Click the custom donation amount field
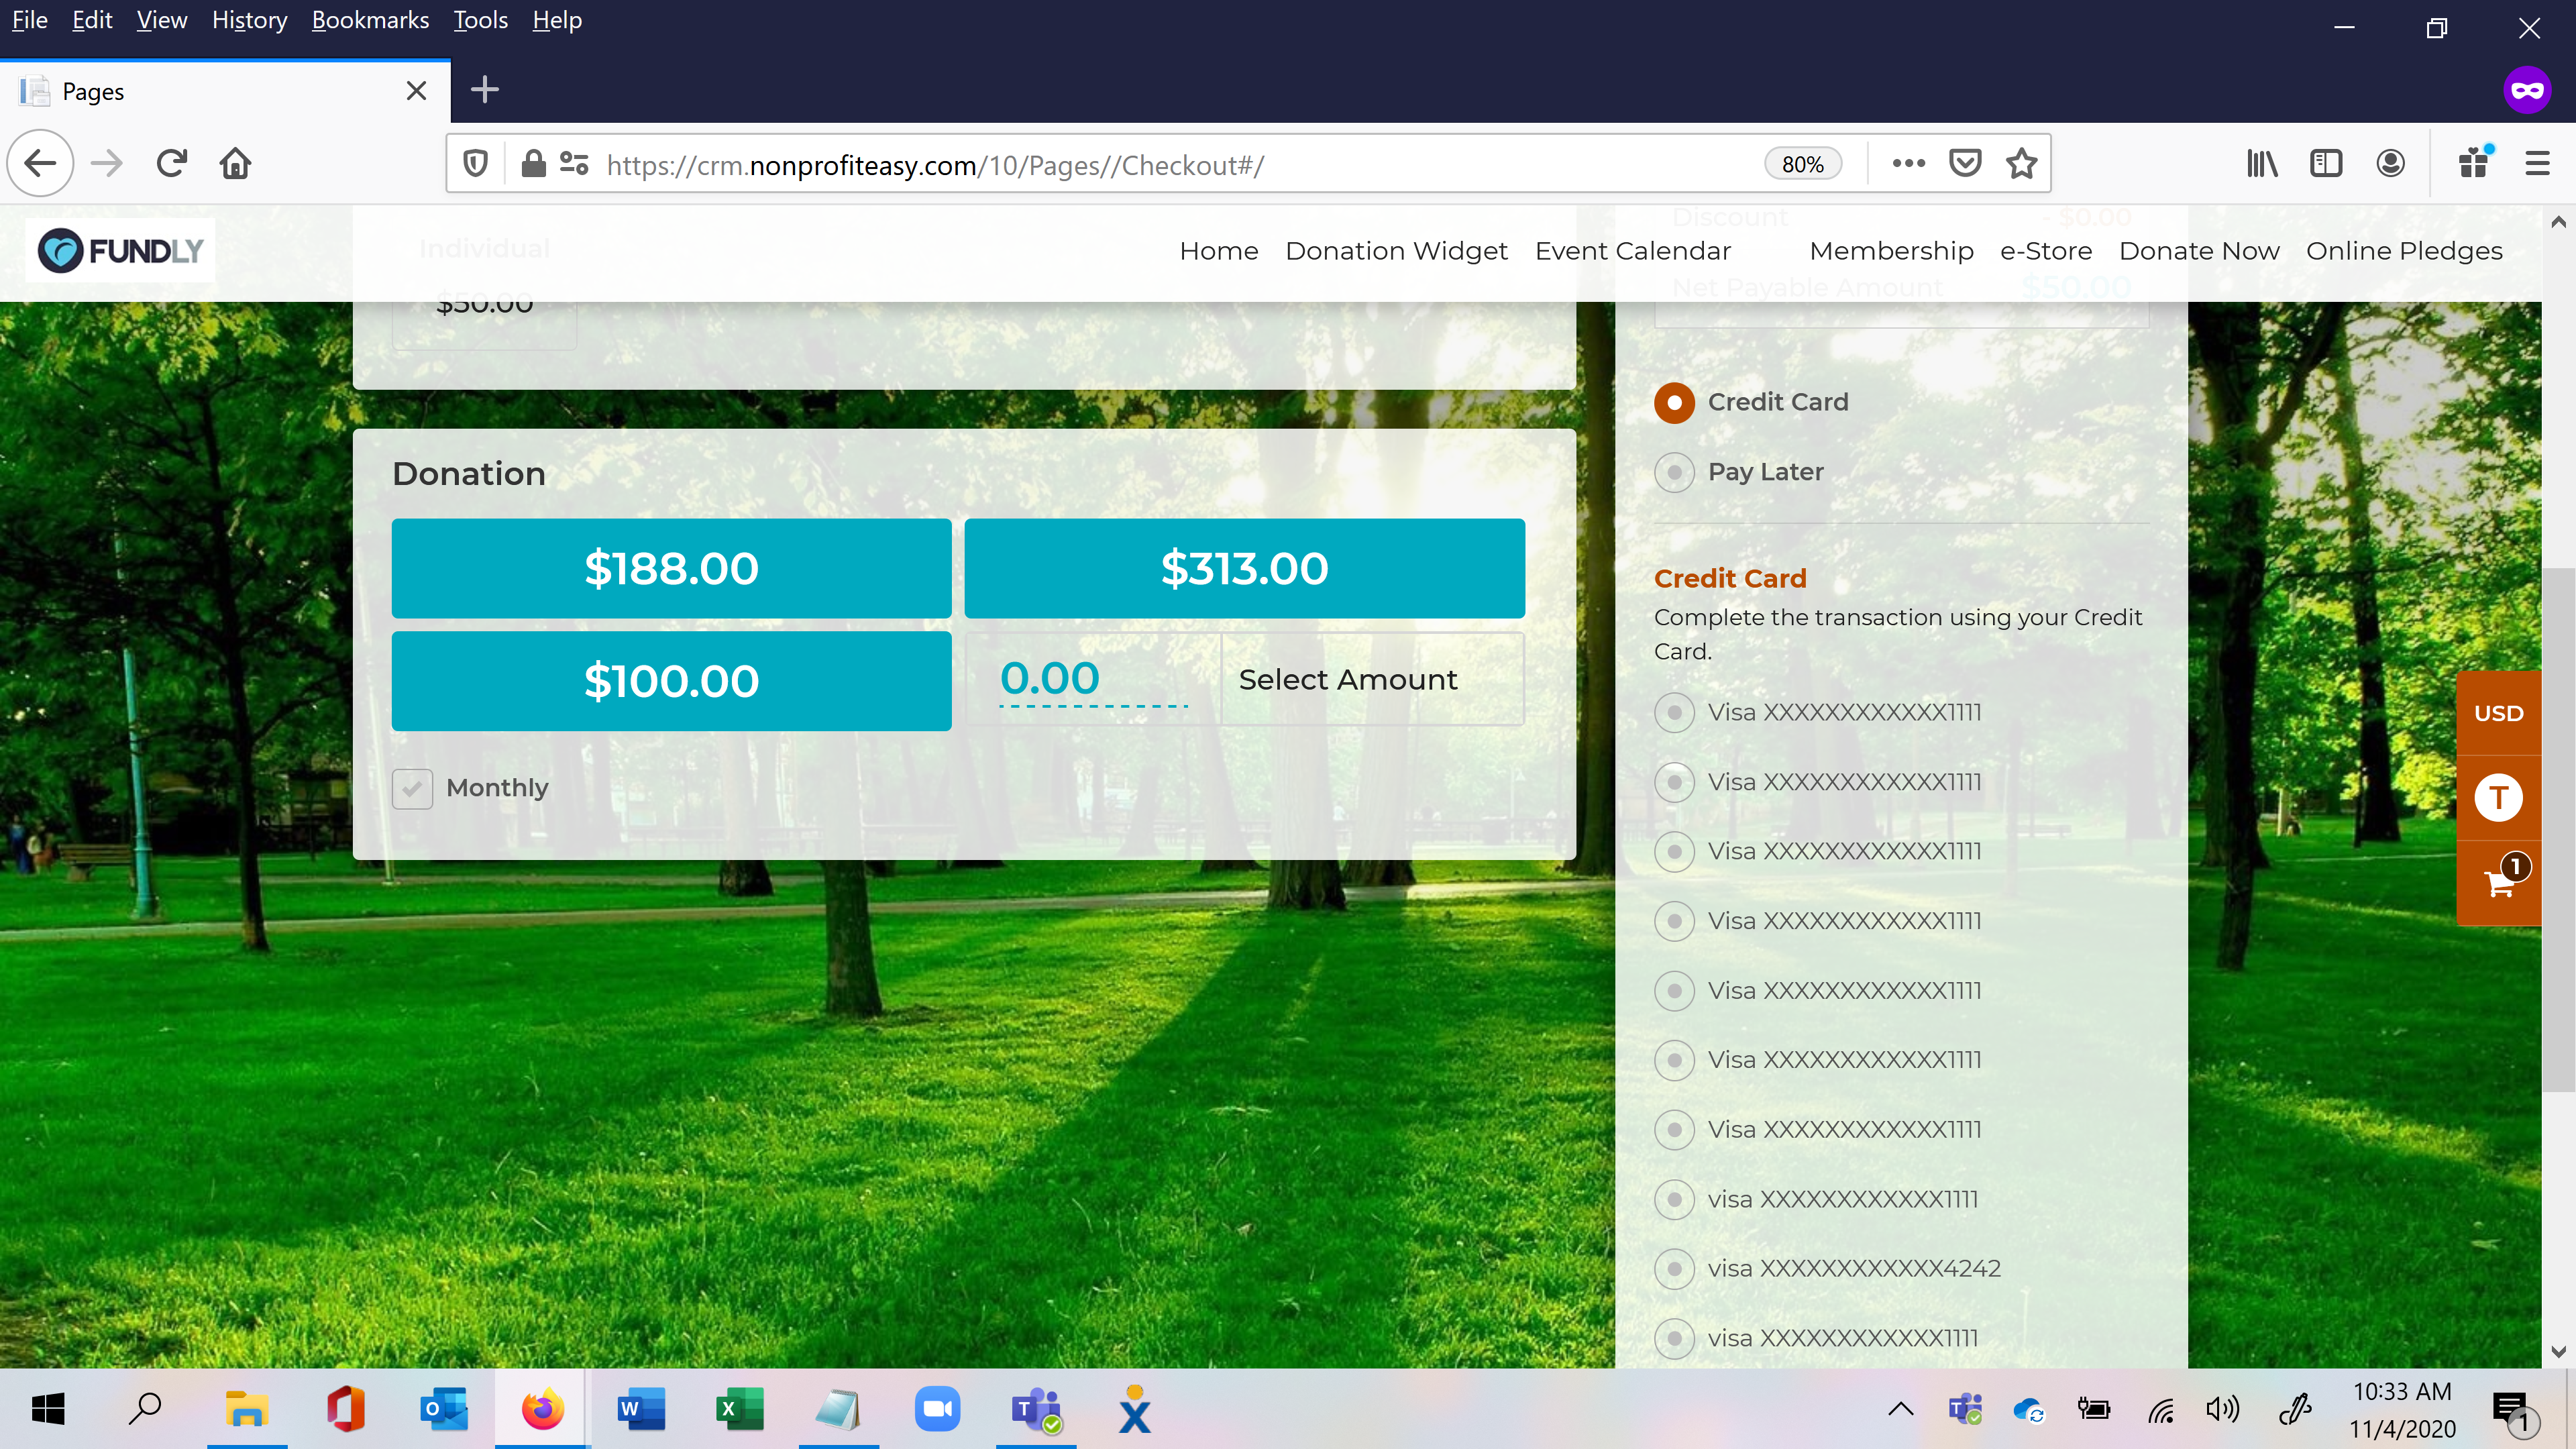This screenshot has height=1449, width=2576. pyautogui.click(x=1093, y=679)
